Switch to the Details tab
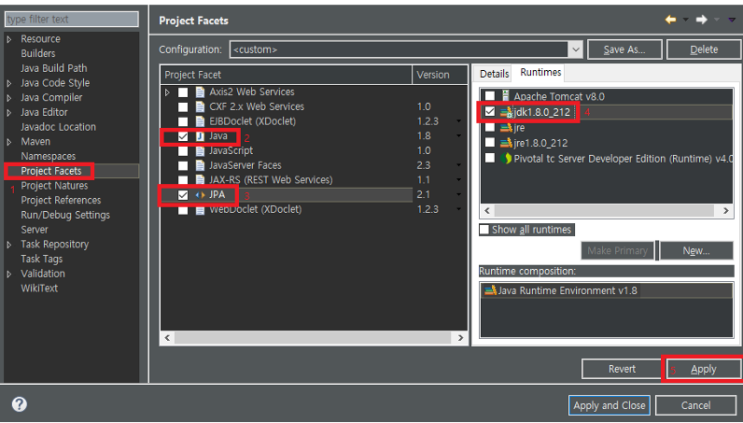 (494, 74)
